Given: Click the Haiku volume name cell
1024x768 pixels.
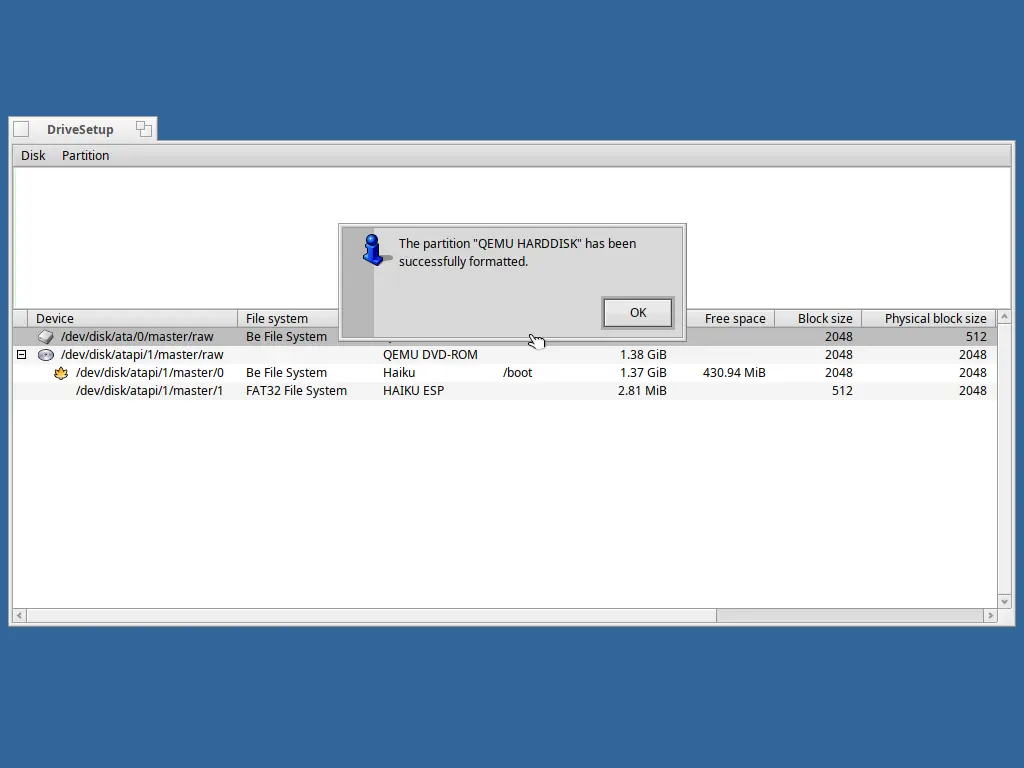Looking at the screenshot, I should (x=399, y=373).
